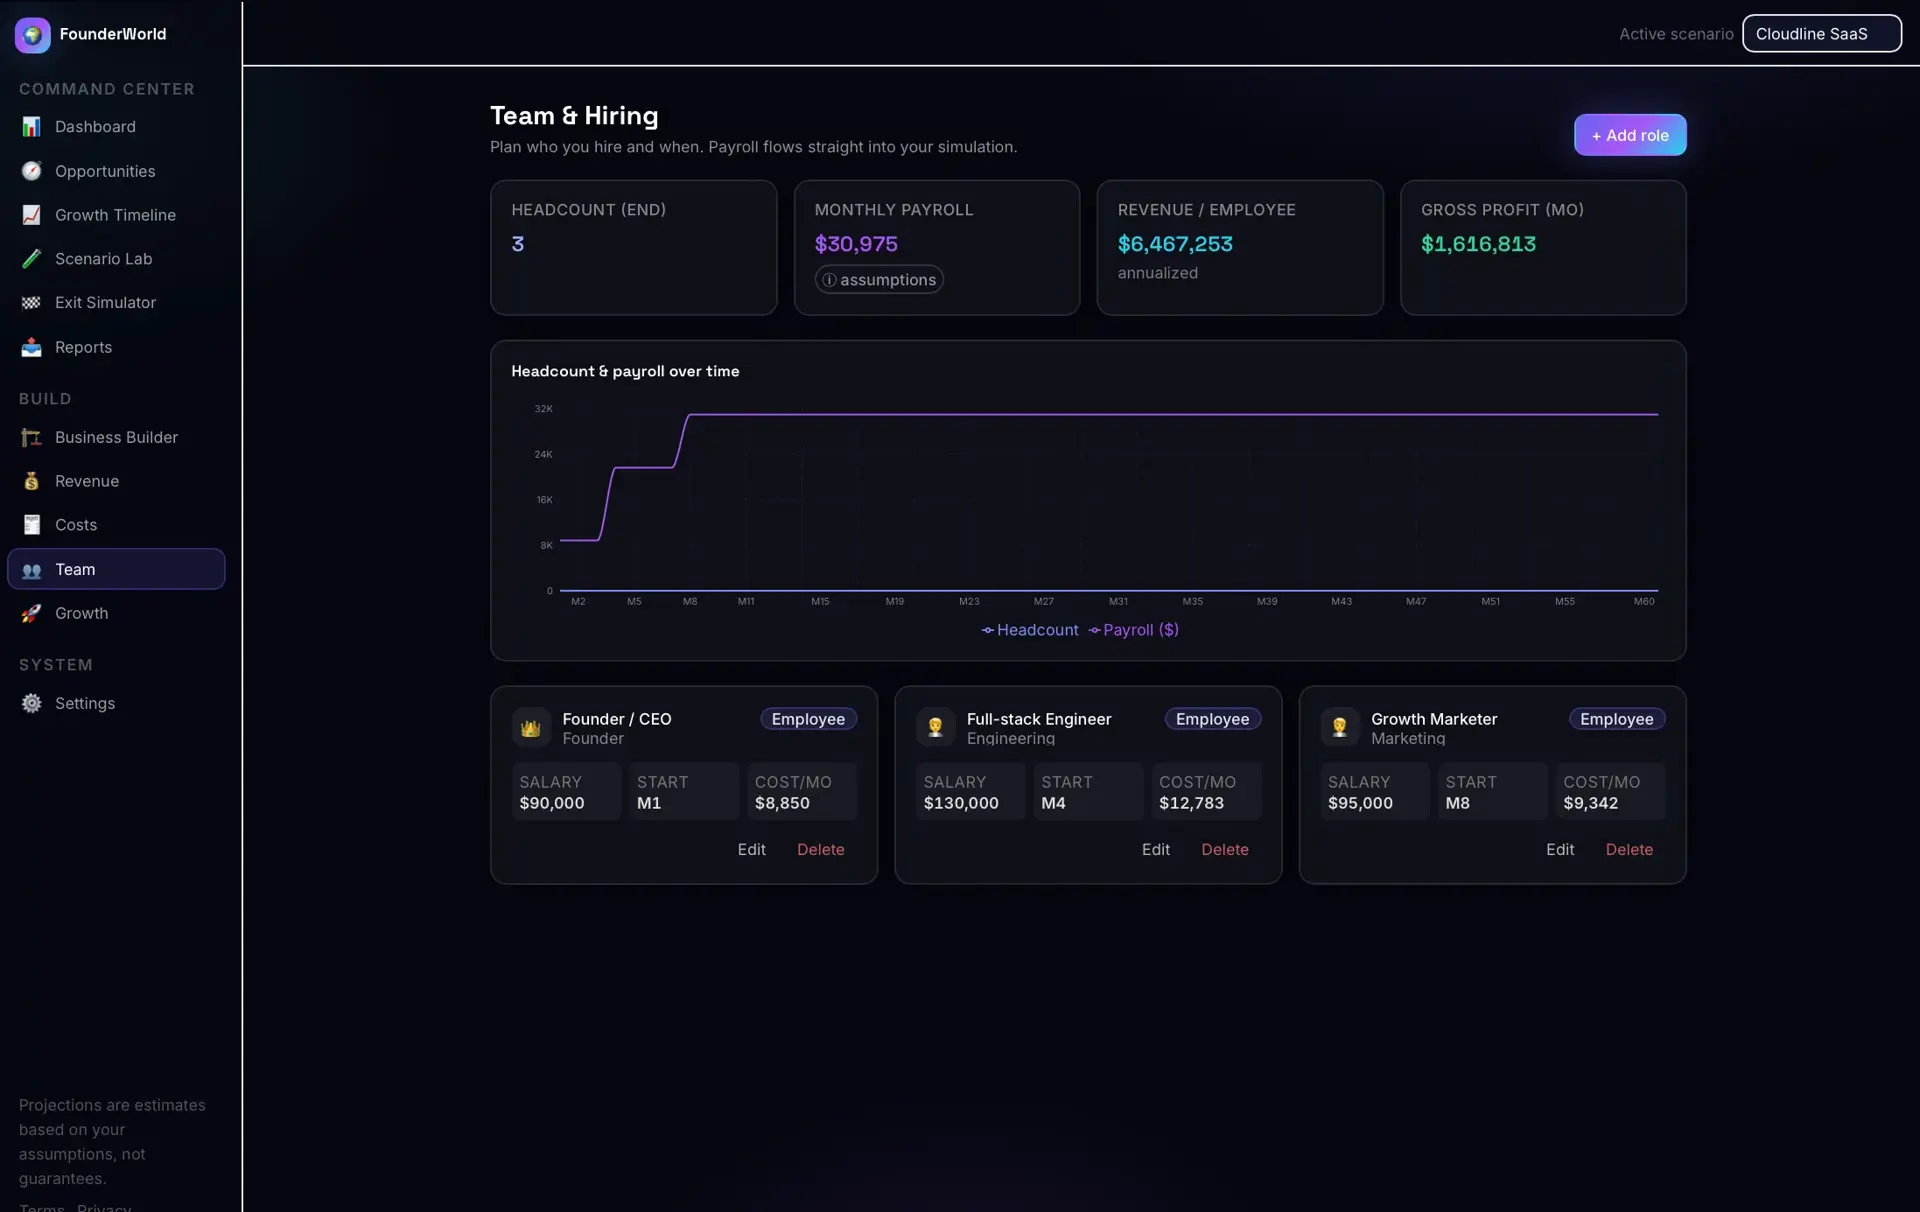Click the FounderWorld globe logo icon
The width and height of the screenshot is (1920, 1212).
point(33,35)
